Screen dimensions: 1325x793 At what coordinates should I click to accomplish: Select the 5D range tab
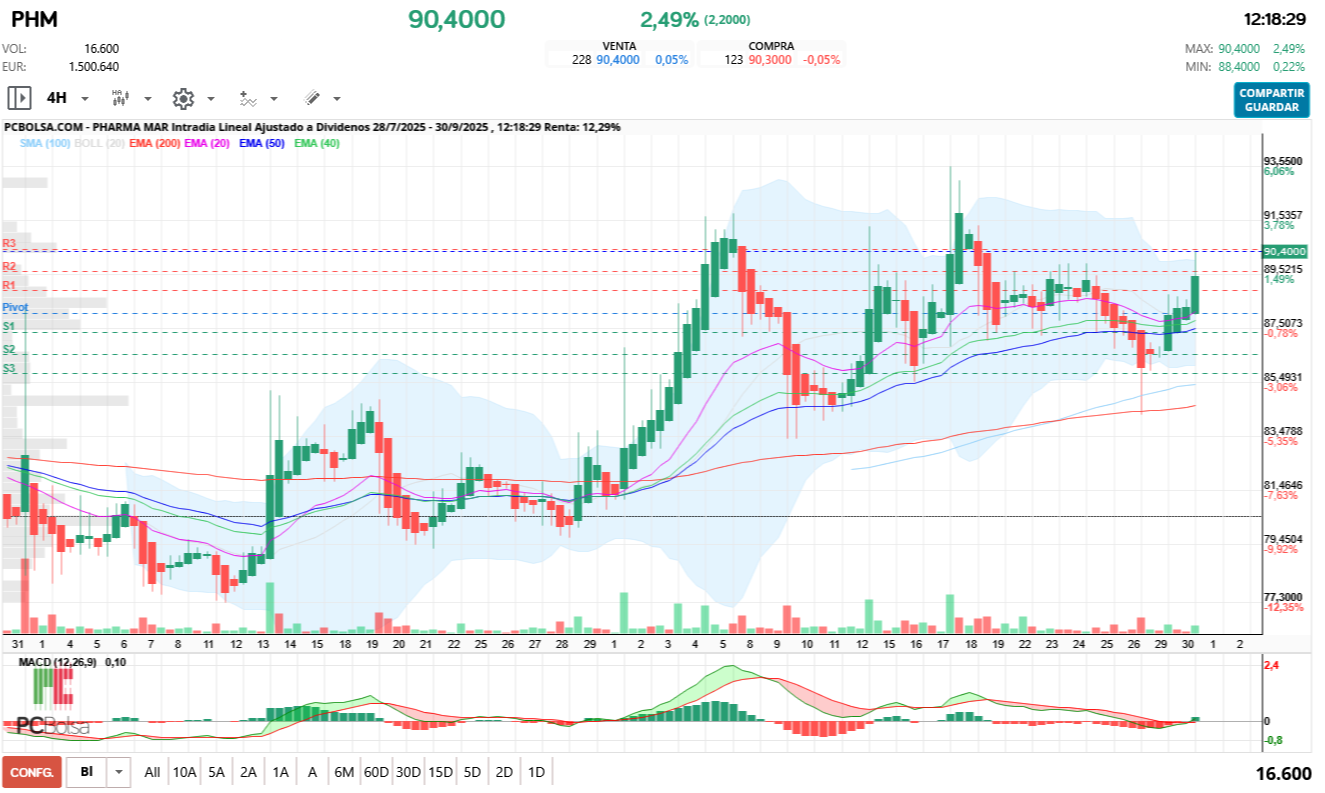point(472,772)
